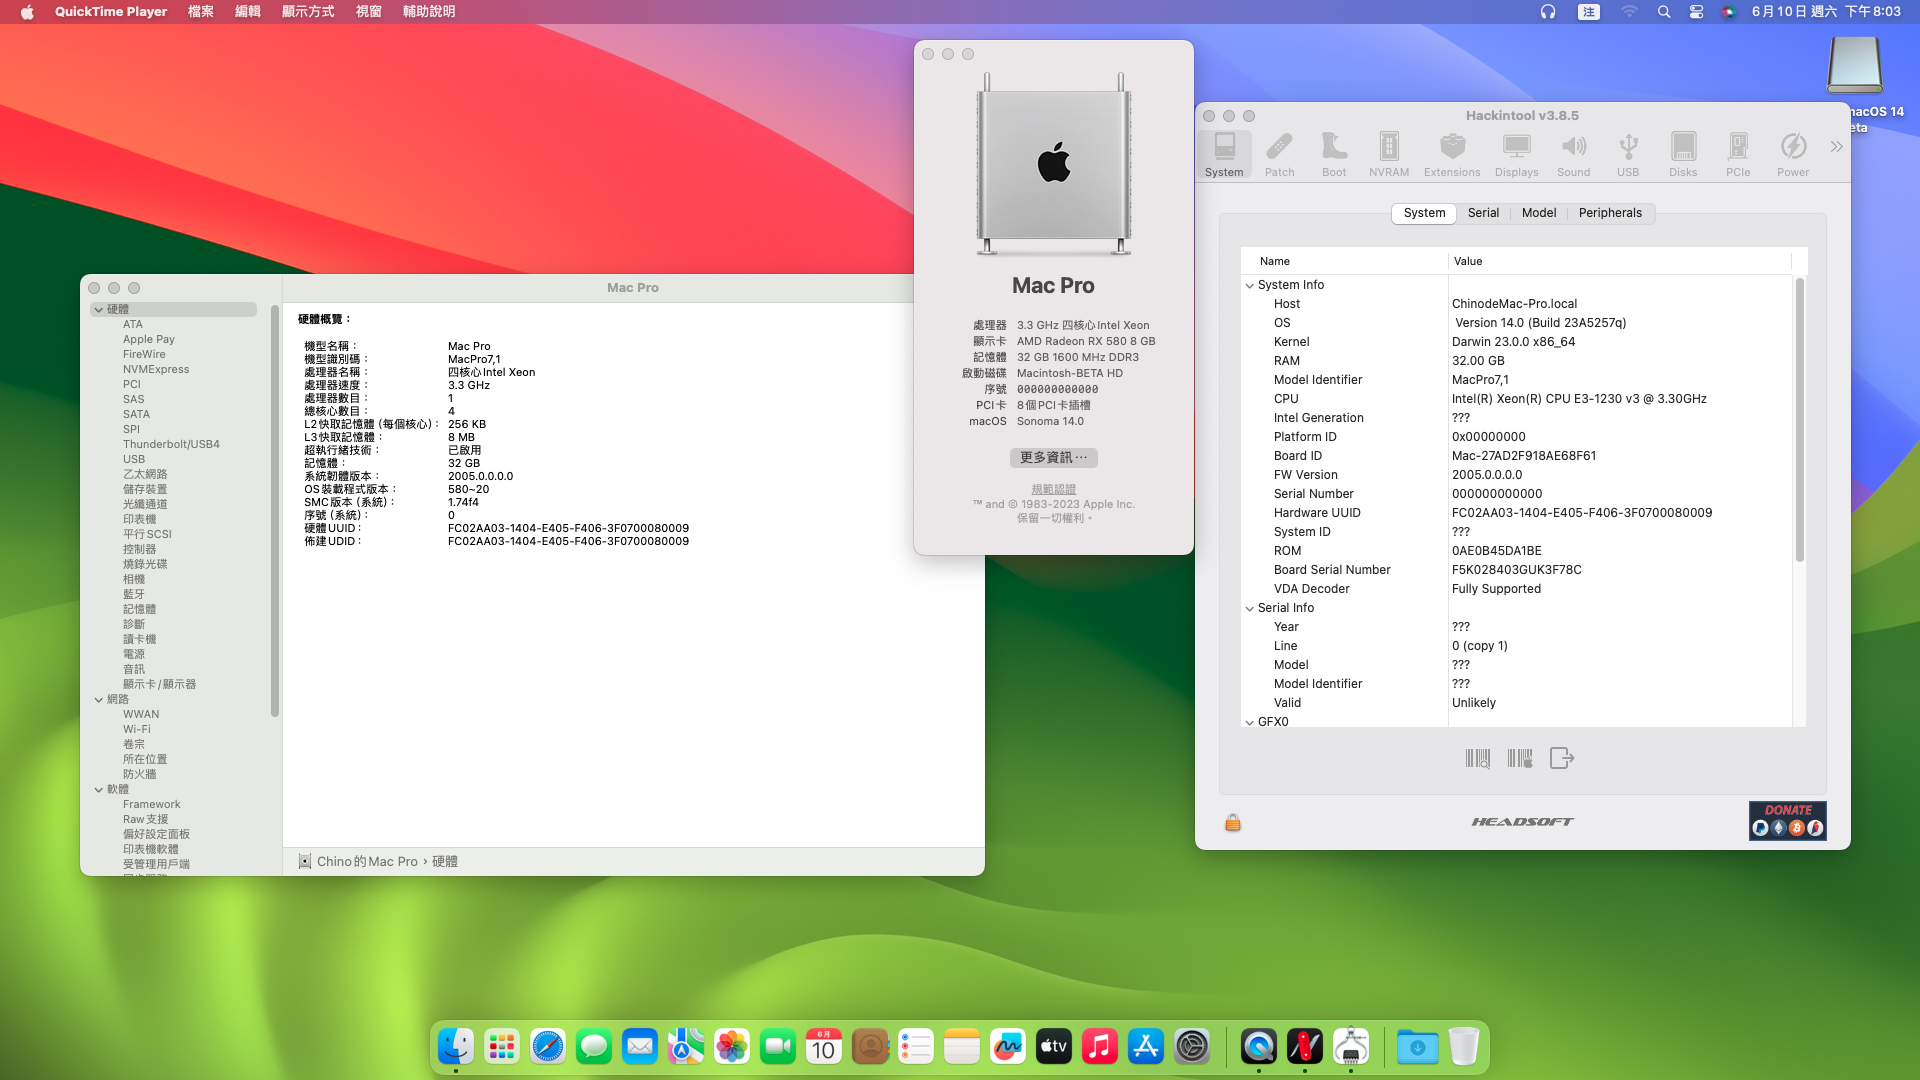Select the VDA Decoder row in Hackintool
Image resolution: width=1920 pixels, height=1080 pixels.
[1516, 589]
